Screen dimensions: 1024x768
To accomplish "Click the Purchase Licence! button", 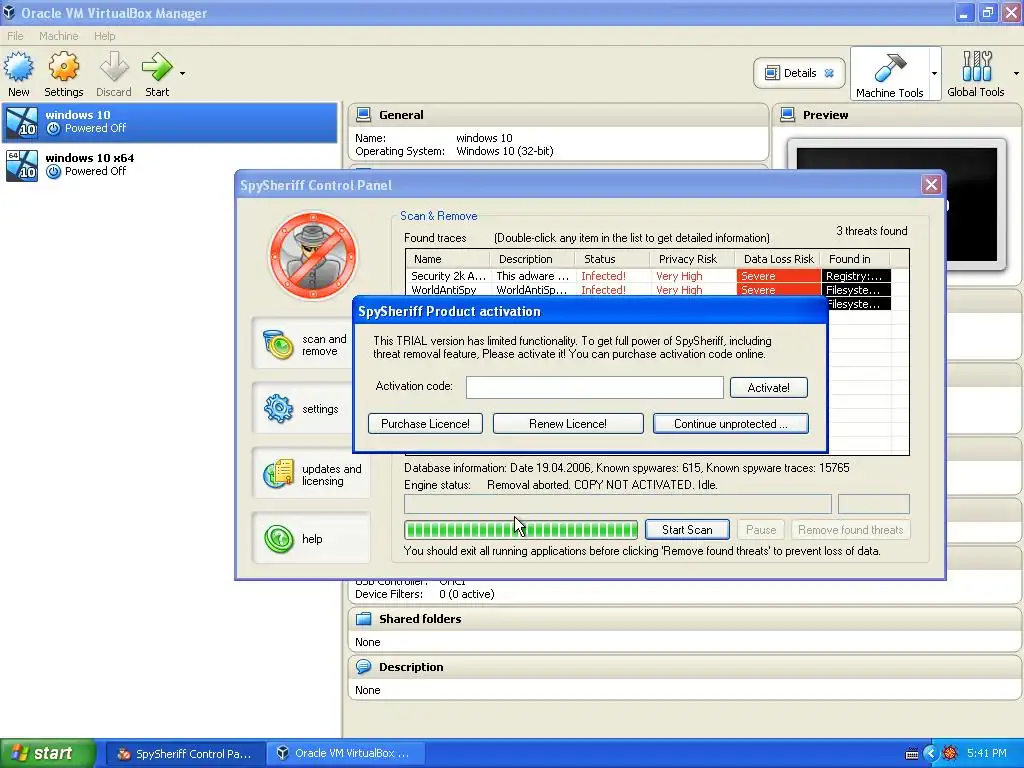I will pyautogui.click(x=425, y=424).
